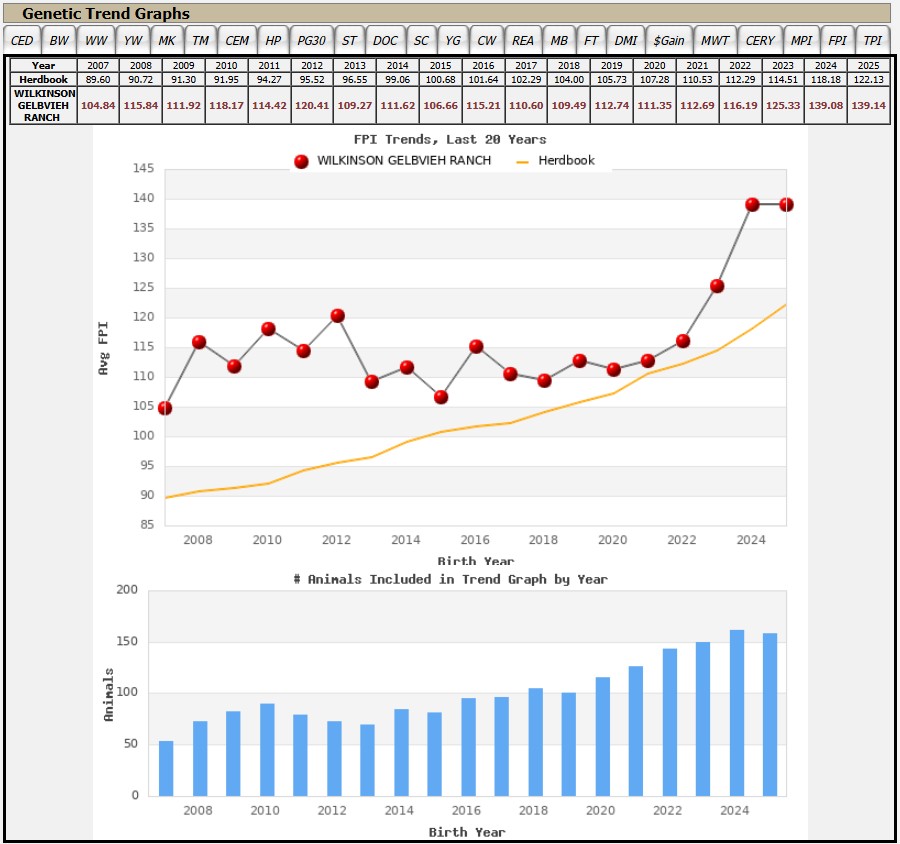Image resolution: width=900 pixels, height=844 pixels.
Task: Click Herdbook value 89.60 in table
Action: pyautogui.click(x=98, y=79)
